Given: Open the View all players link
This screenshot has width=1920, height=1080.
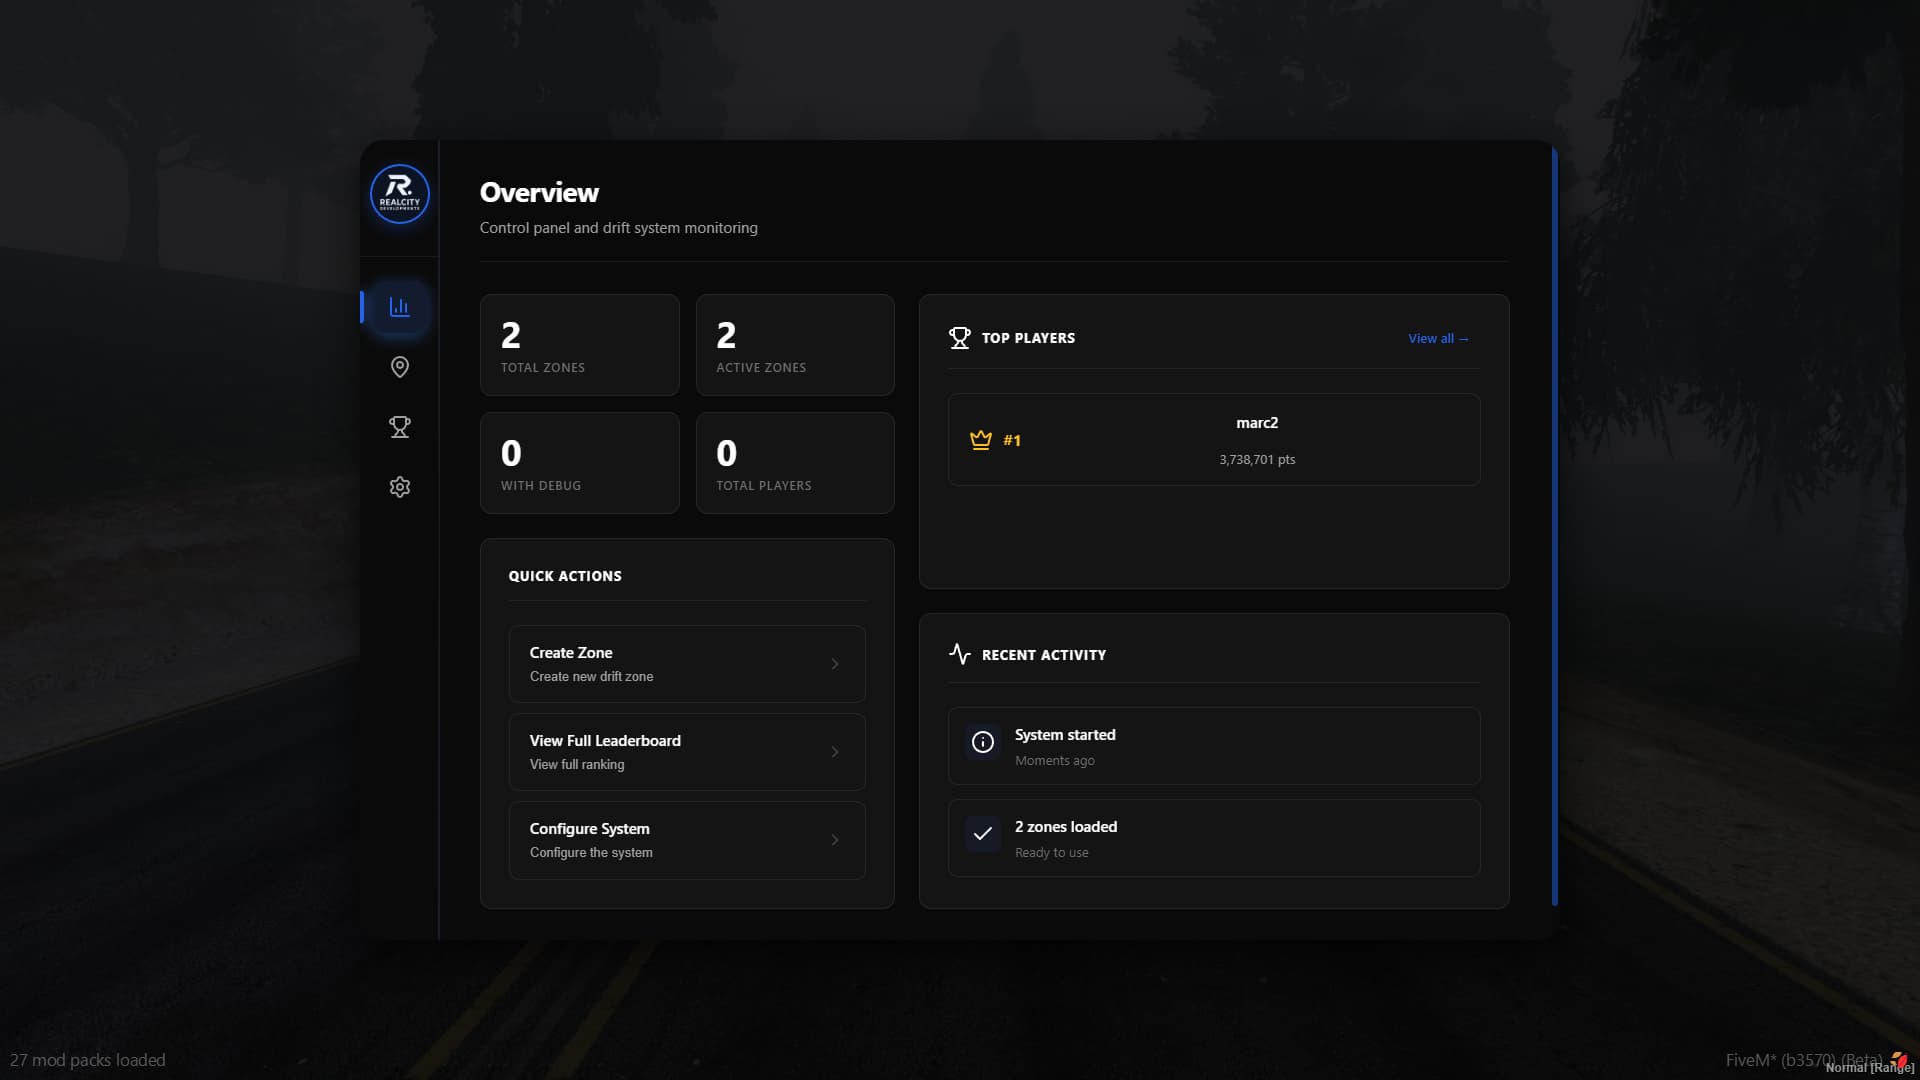Looking at the screenshot, I should coord(1438,338).
